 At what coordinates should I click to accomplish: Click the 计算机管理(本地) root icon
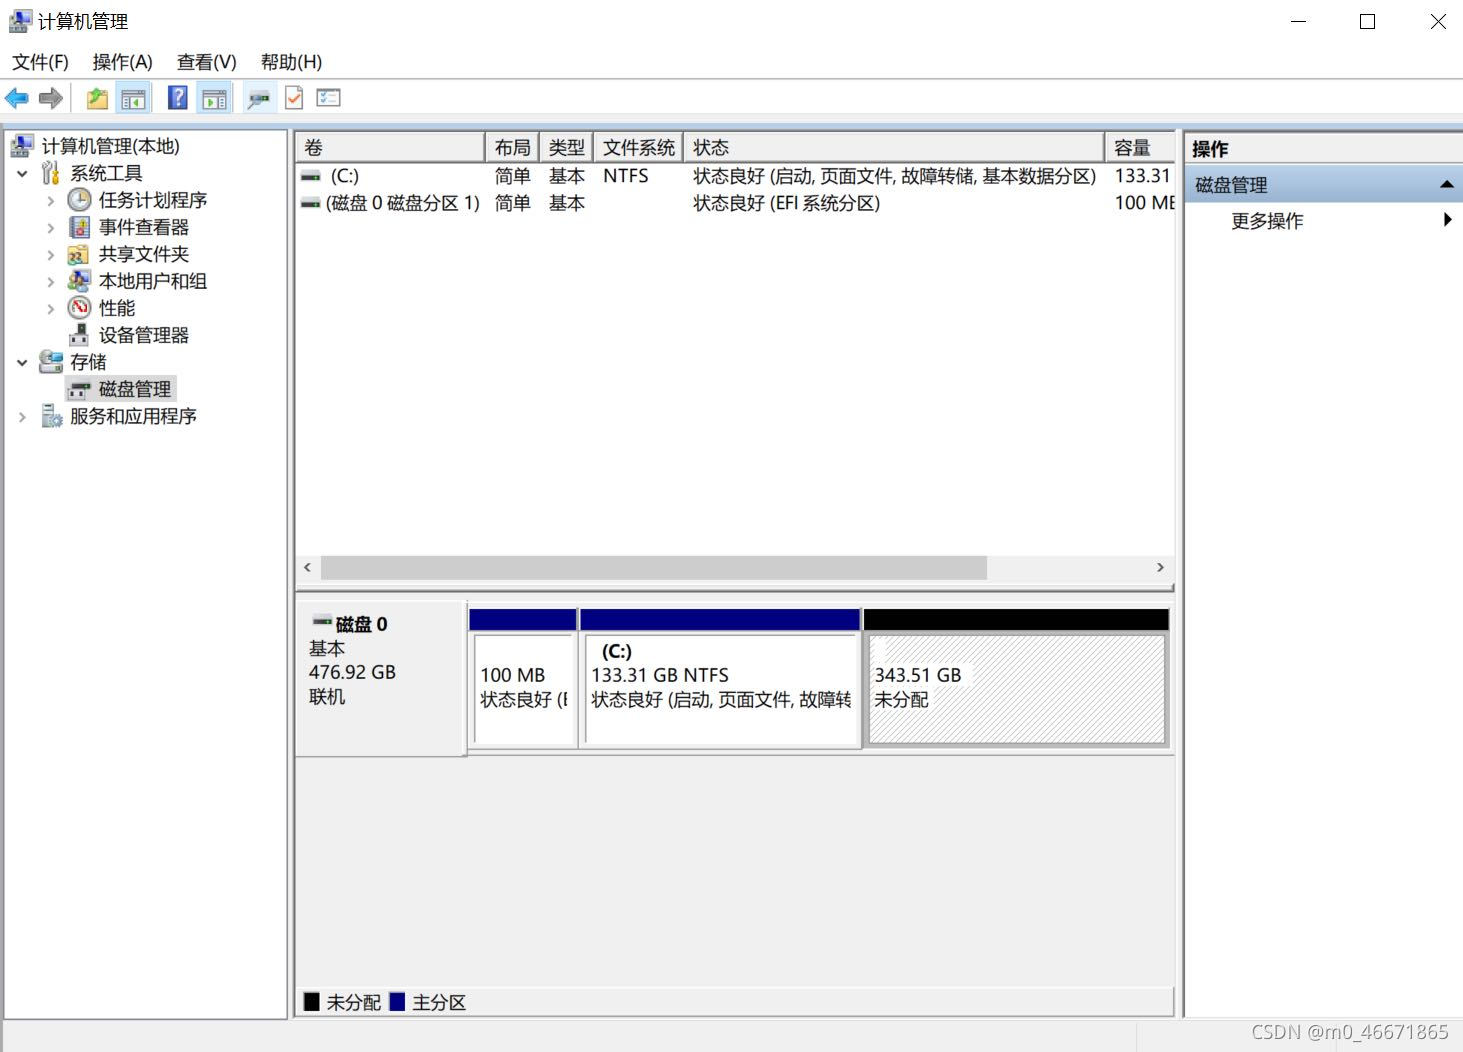(22, 146)
